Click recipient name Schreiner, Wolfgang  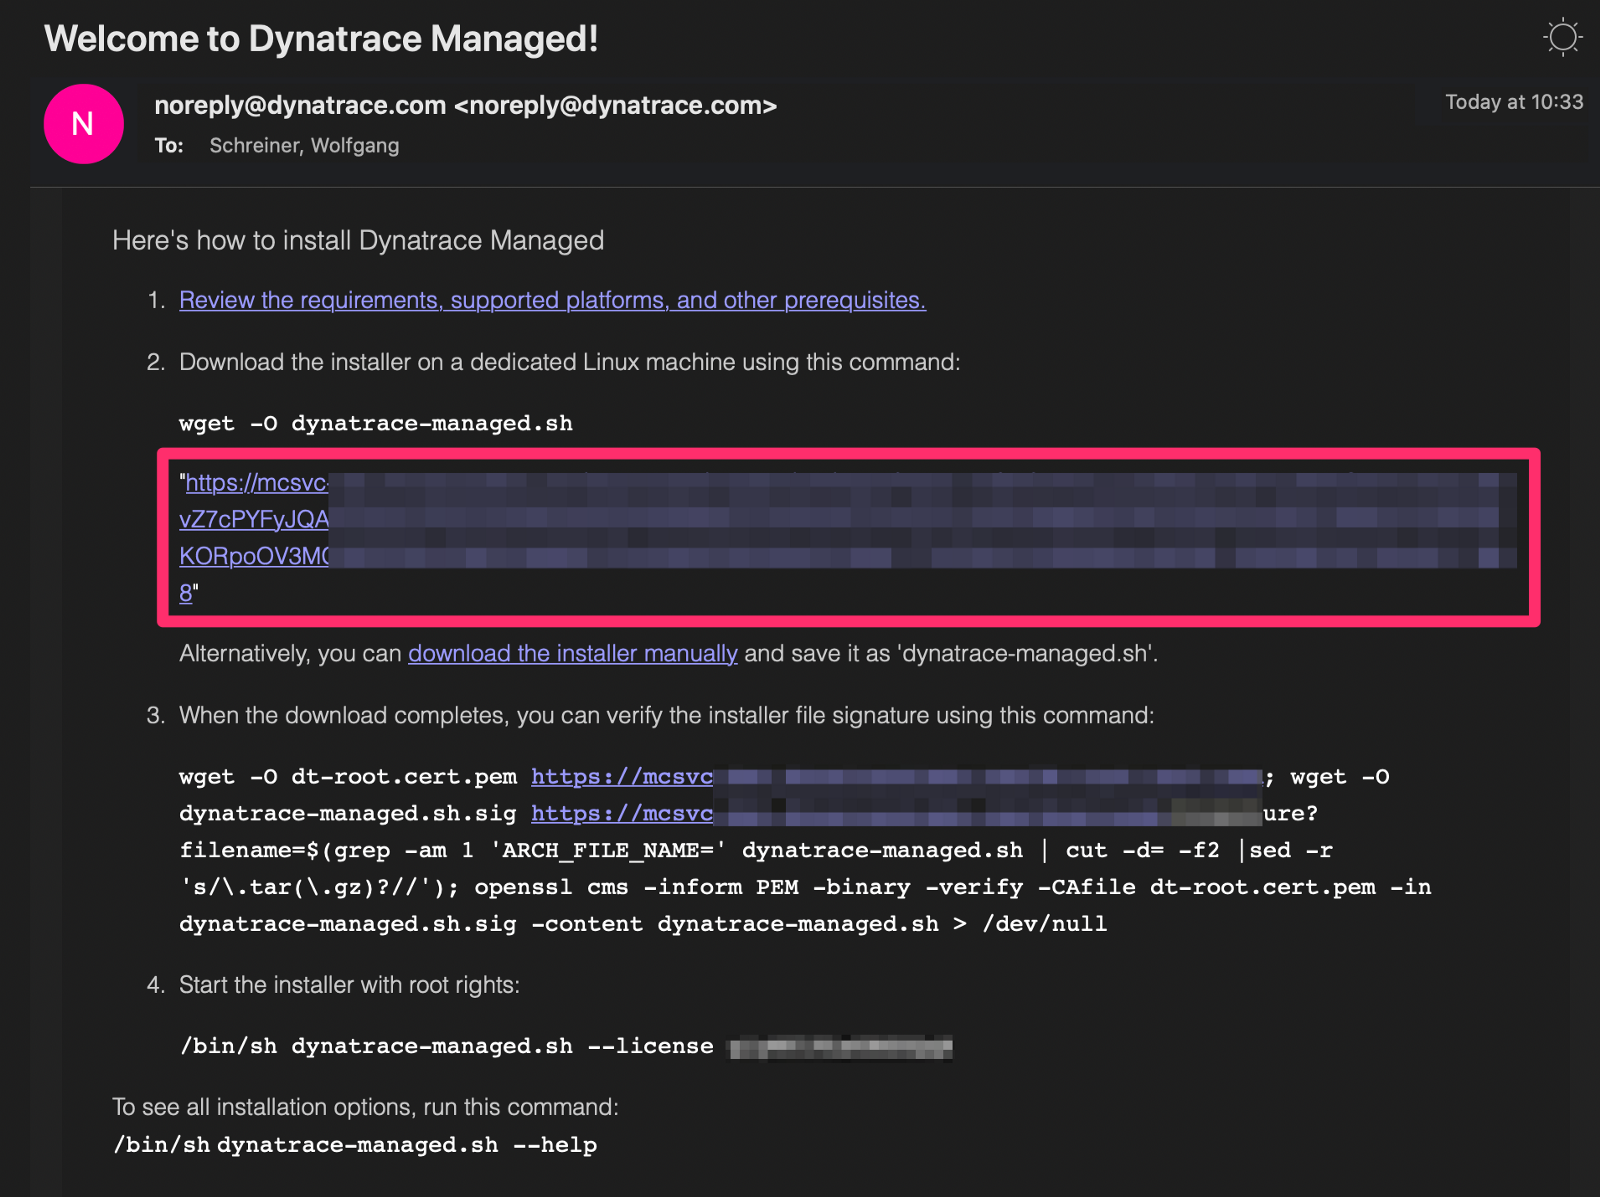[x=304, y=146]
